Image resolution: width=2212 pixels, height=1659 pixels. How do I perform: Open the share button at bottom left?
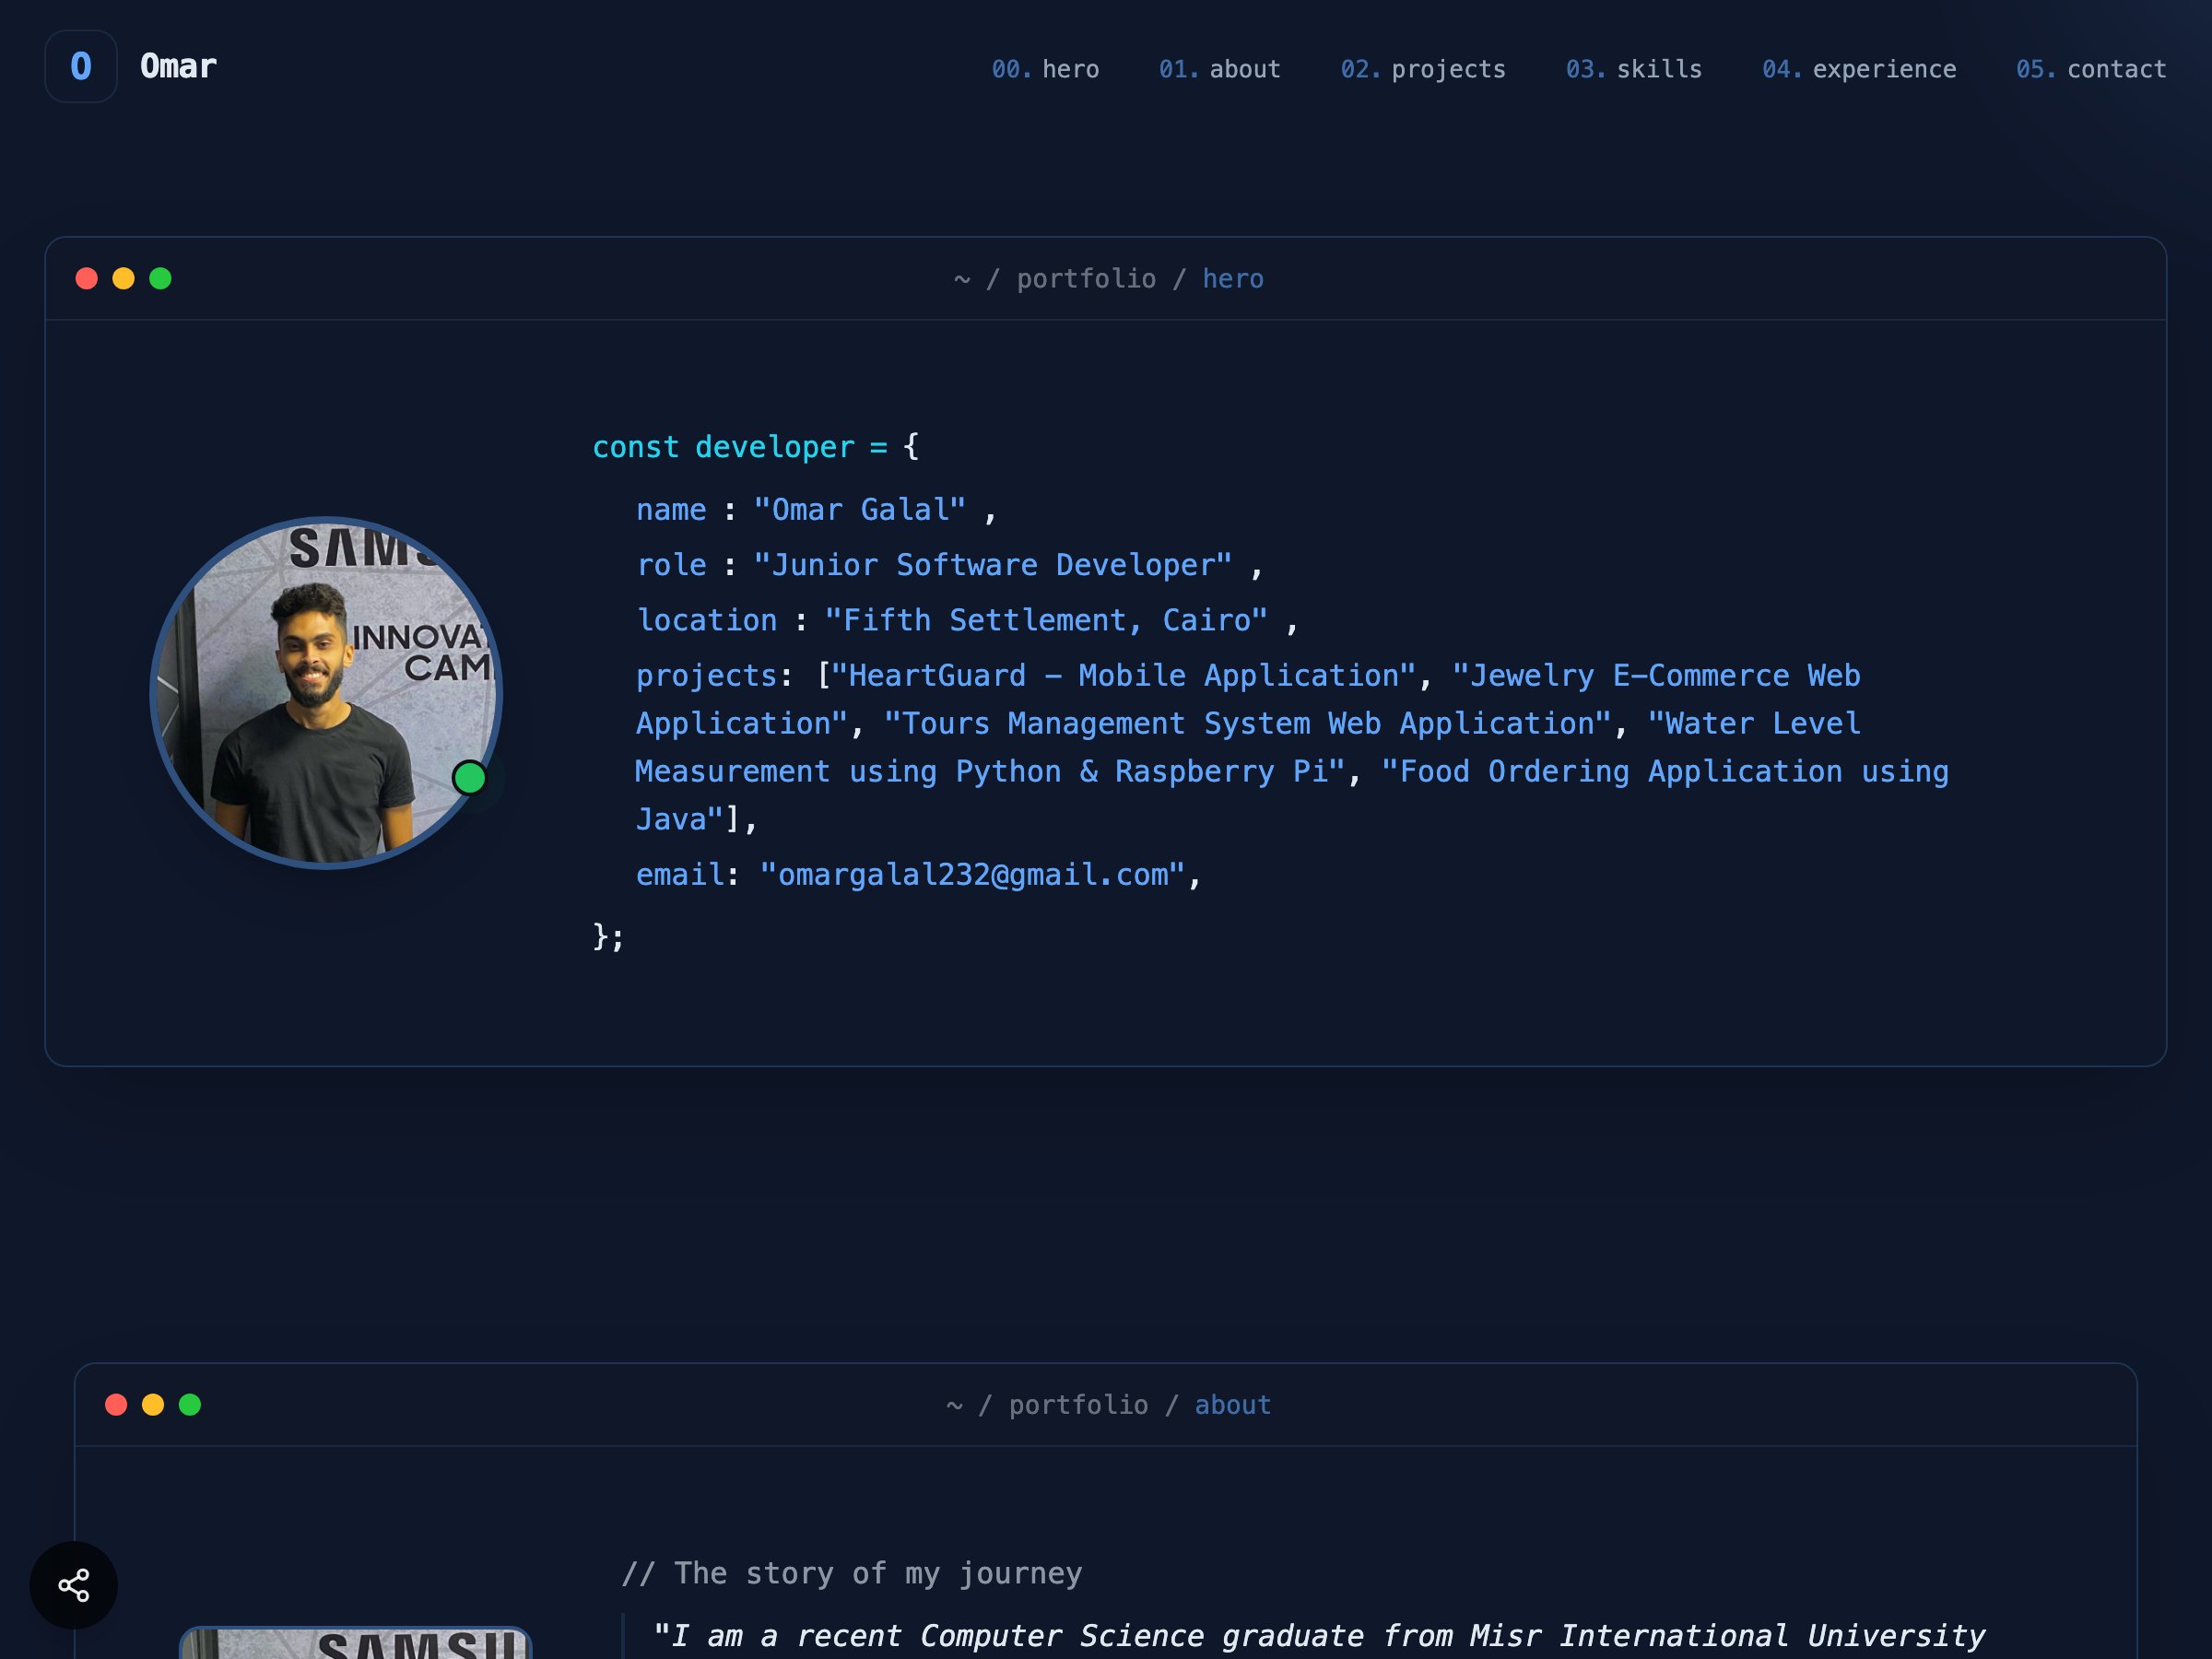point(74,1585)
